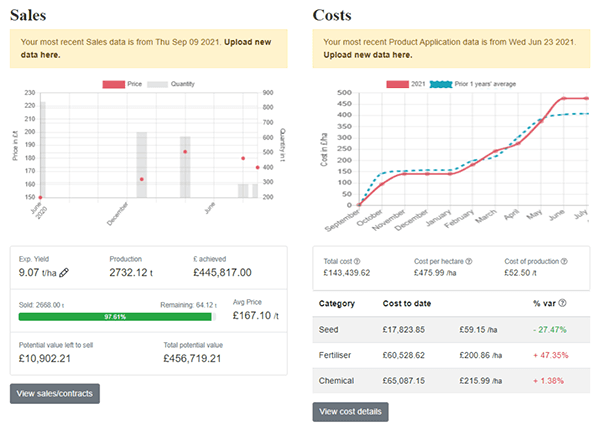The height and width of the screenshot is (440, 600).
Task: Click the Category column header
Action: (x=337, y=303)
